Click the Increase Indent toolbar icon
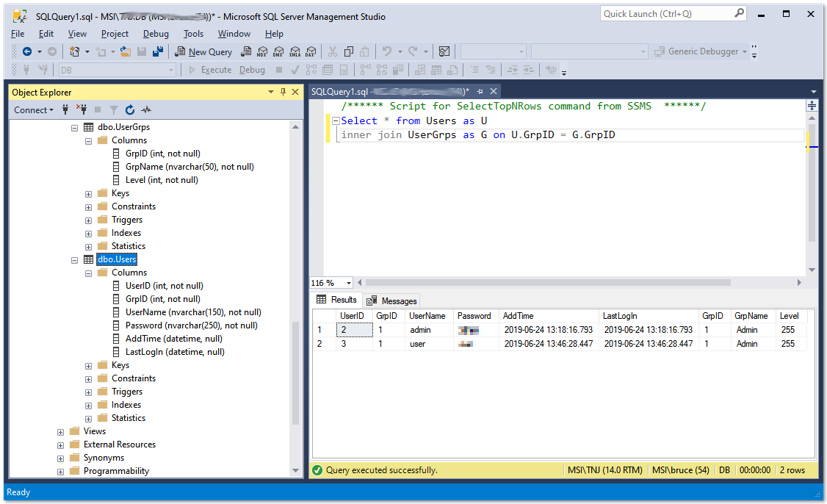 click(x=528, y=70)
